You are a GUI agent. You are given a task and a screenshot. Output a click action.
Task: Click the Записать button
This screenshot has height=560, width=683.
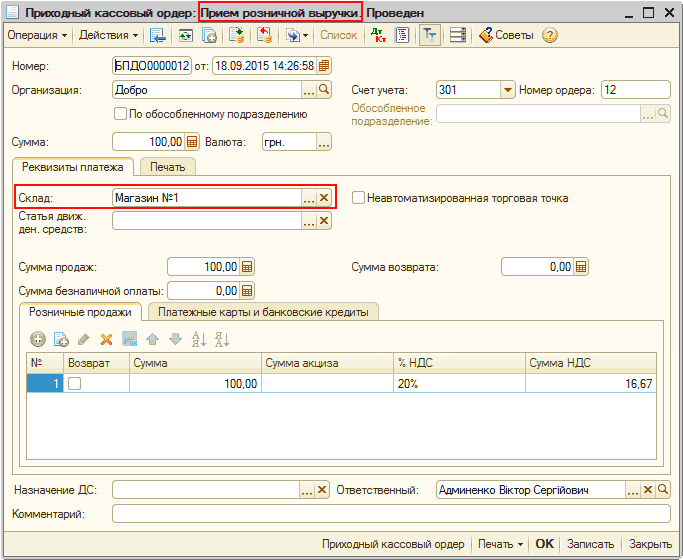(590, 544)
